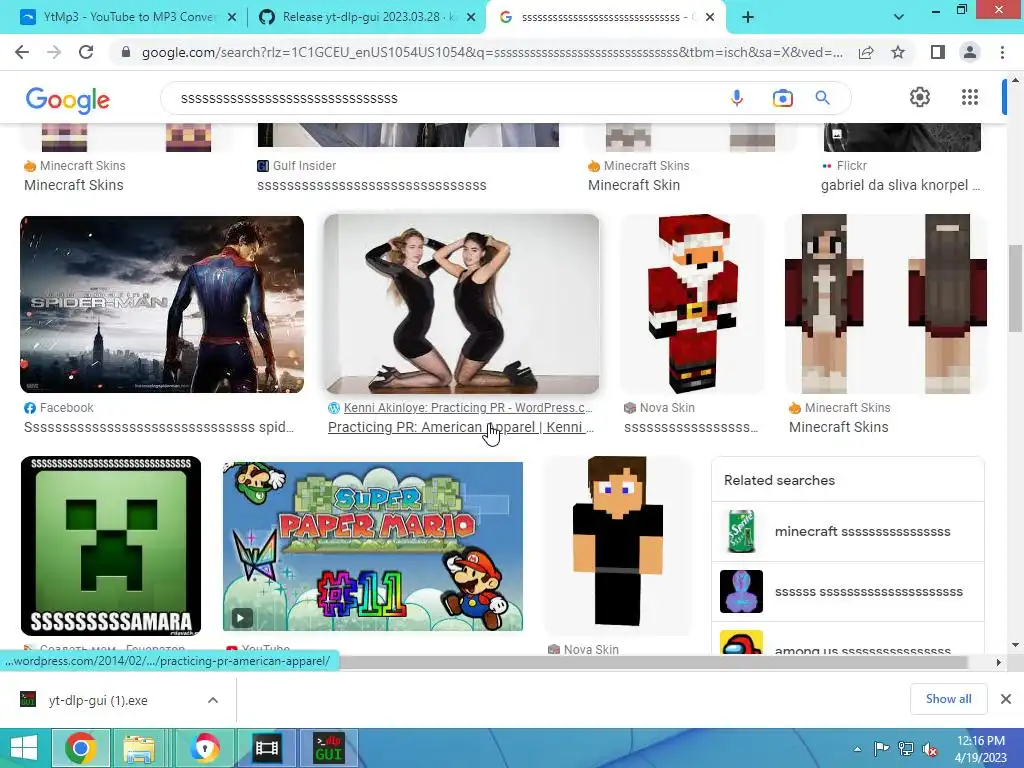Viewport: 1024px width, 768px height.
Task: Click the address bar URL
Action: [x=492, y=52]
